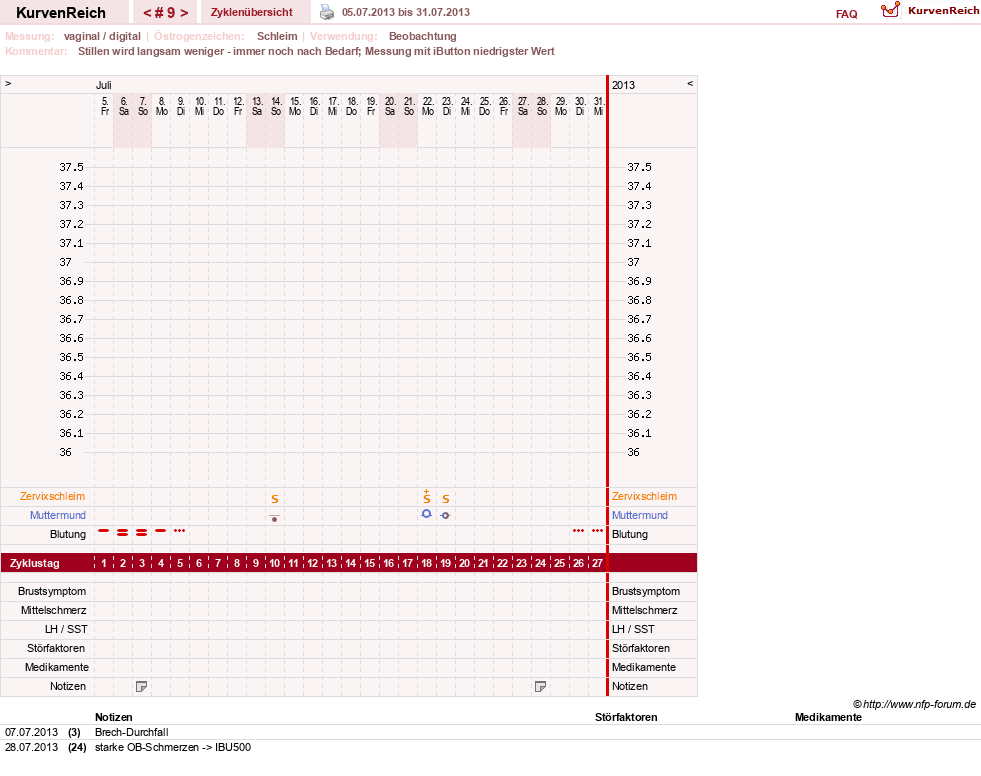Image resolution: width=981 pixels, height=776 pixels.
Task: Click the Störfaktoren column heading below chart
Action: 626,717
